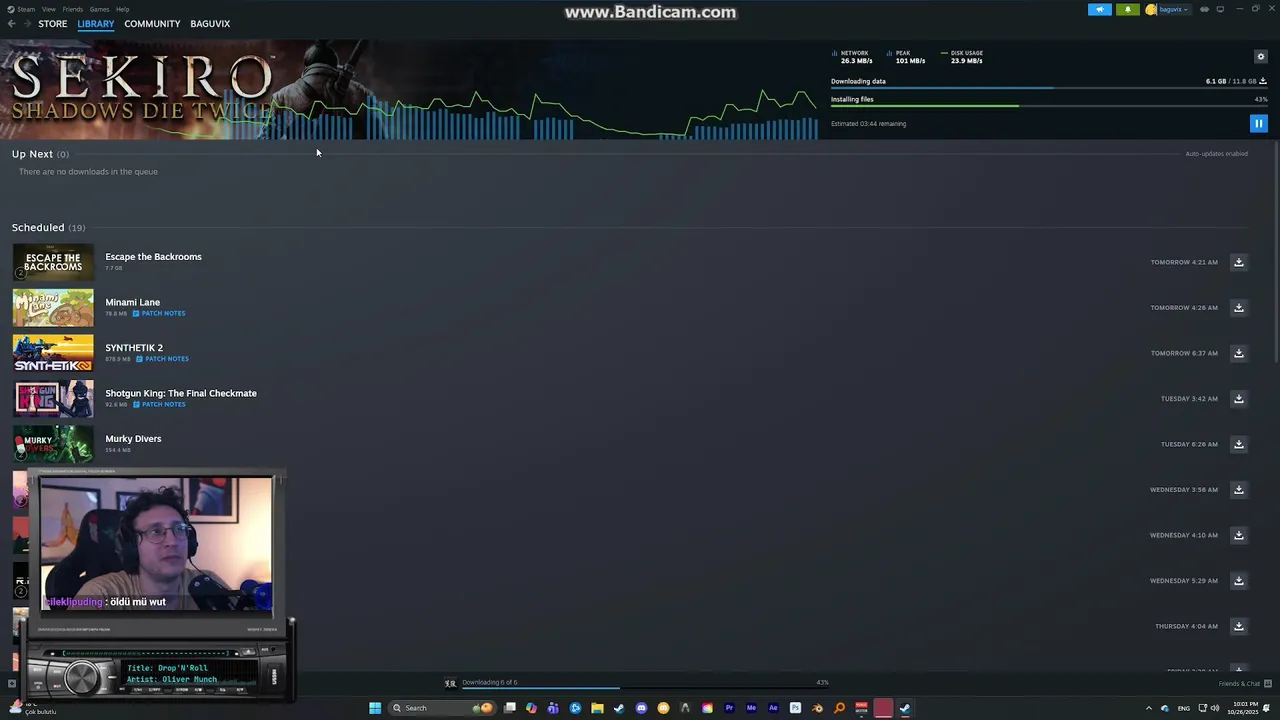Image resolution: width=1280 pixels, height=720 pixels.
Task: Open Steam VR headset icon
Action: click(1204, 9)
